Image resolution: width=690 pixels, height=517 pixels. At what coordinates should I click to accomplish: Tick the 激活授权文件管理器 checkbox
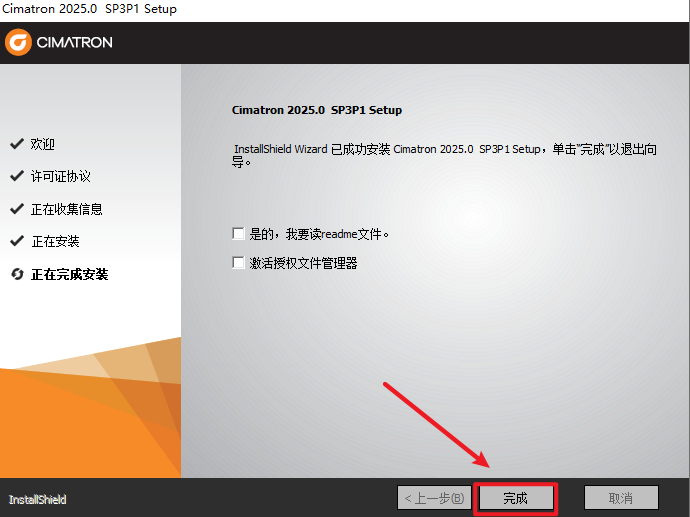click(238, 263)
